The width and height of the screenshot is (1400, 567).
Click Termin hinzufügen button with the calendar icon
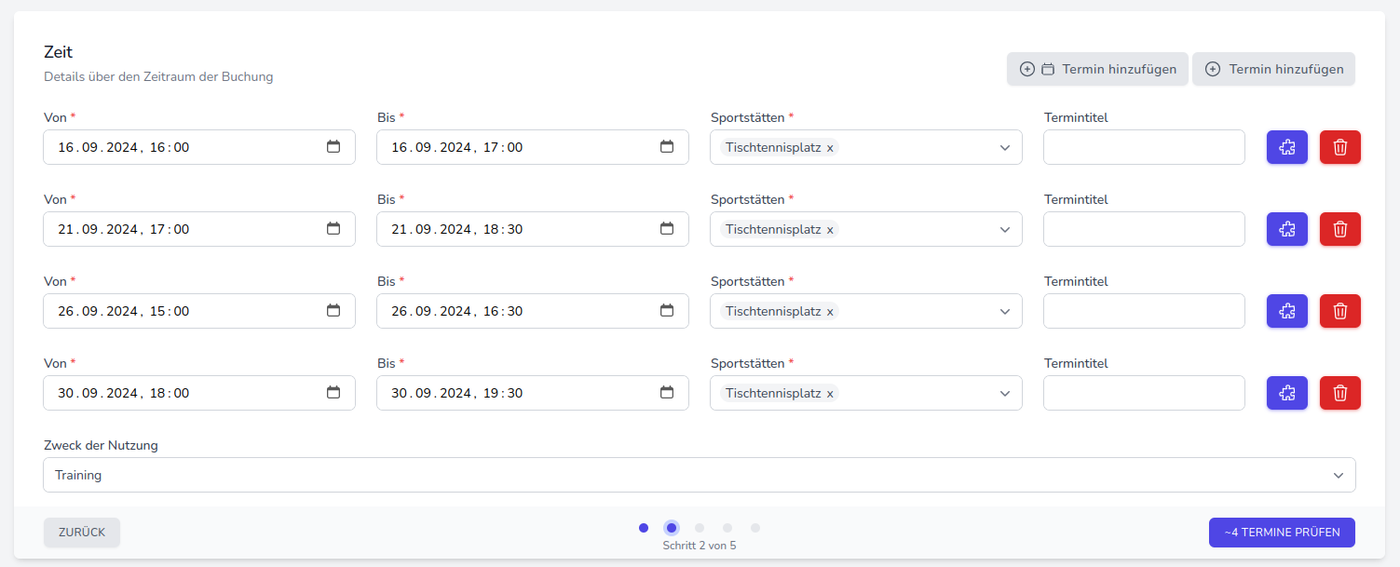coord(1097,69)
